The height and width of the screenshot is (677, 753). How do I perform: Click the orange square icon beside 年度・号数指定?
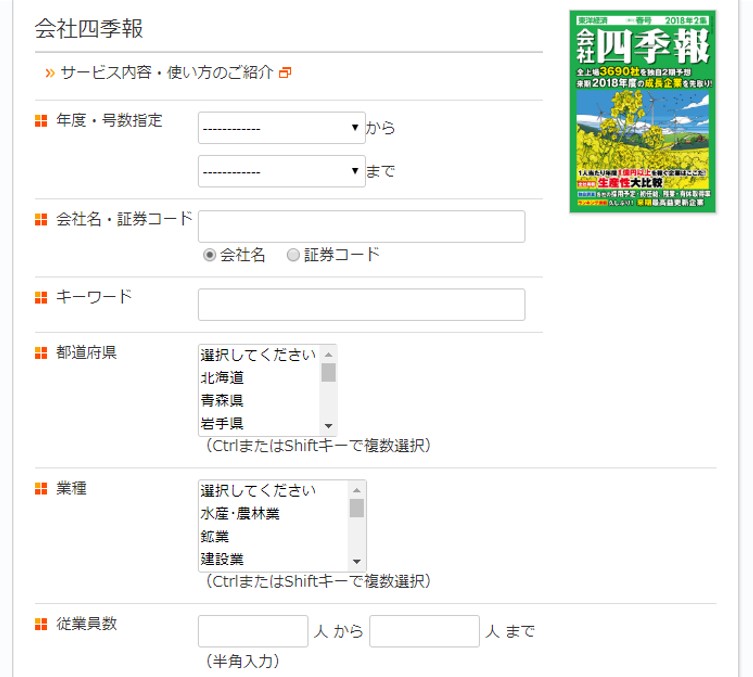click(x=41, y=121)
